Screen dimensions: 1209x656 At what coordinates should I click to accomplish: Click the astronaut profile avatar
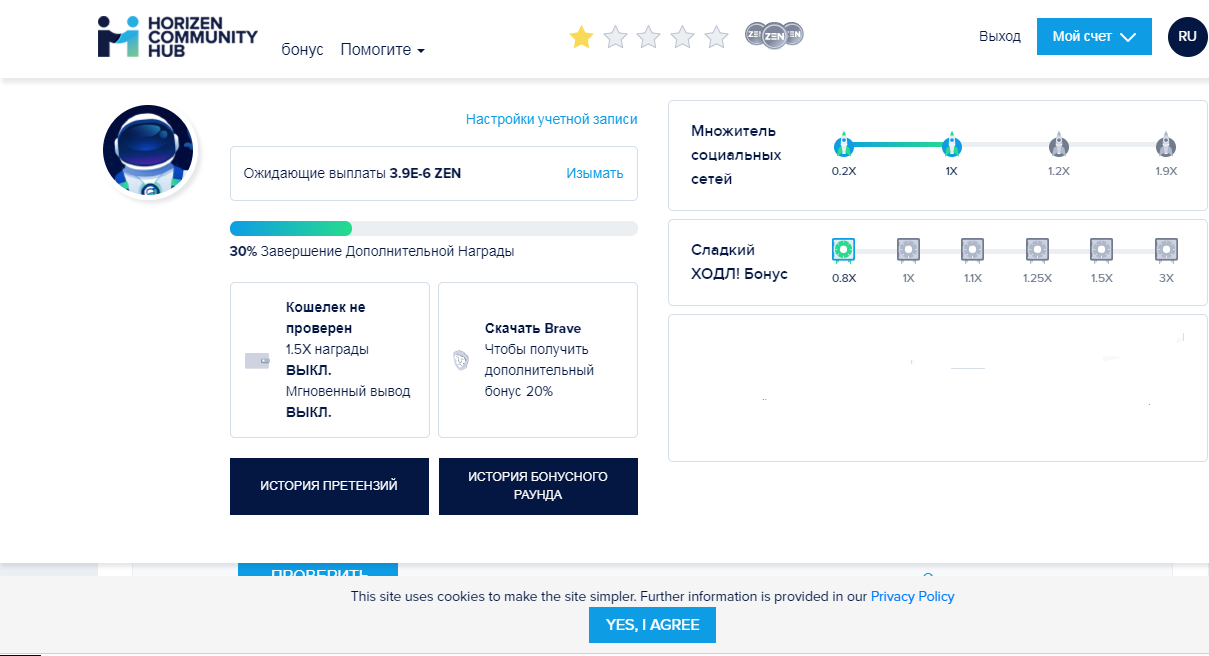point(148,150)
